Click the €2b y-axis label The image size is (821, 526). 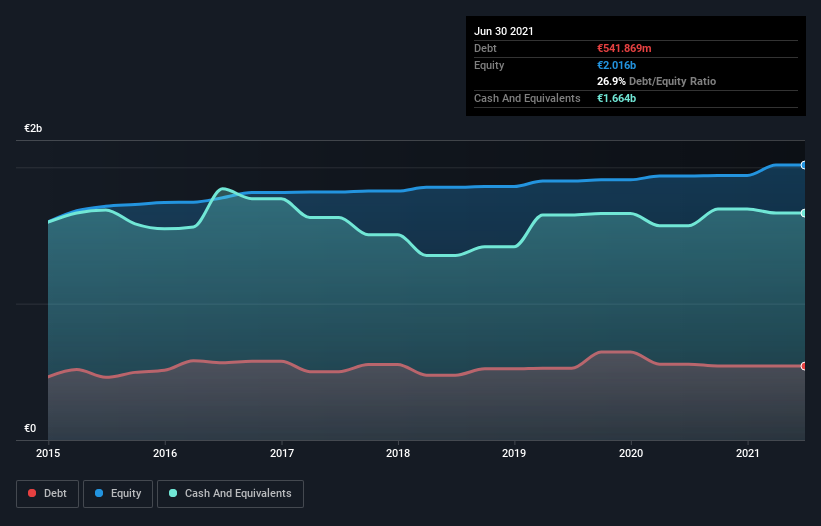click(33, 128)
